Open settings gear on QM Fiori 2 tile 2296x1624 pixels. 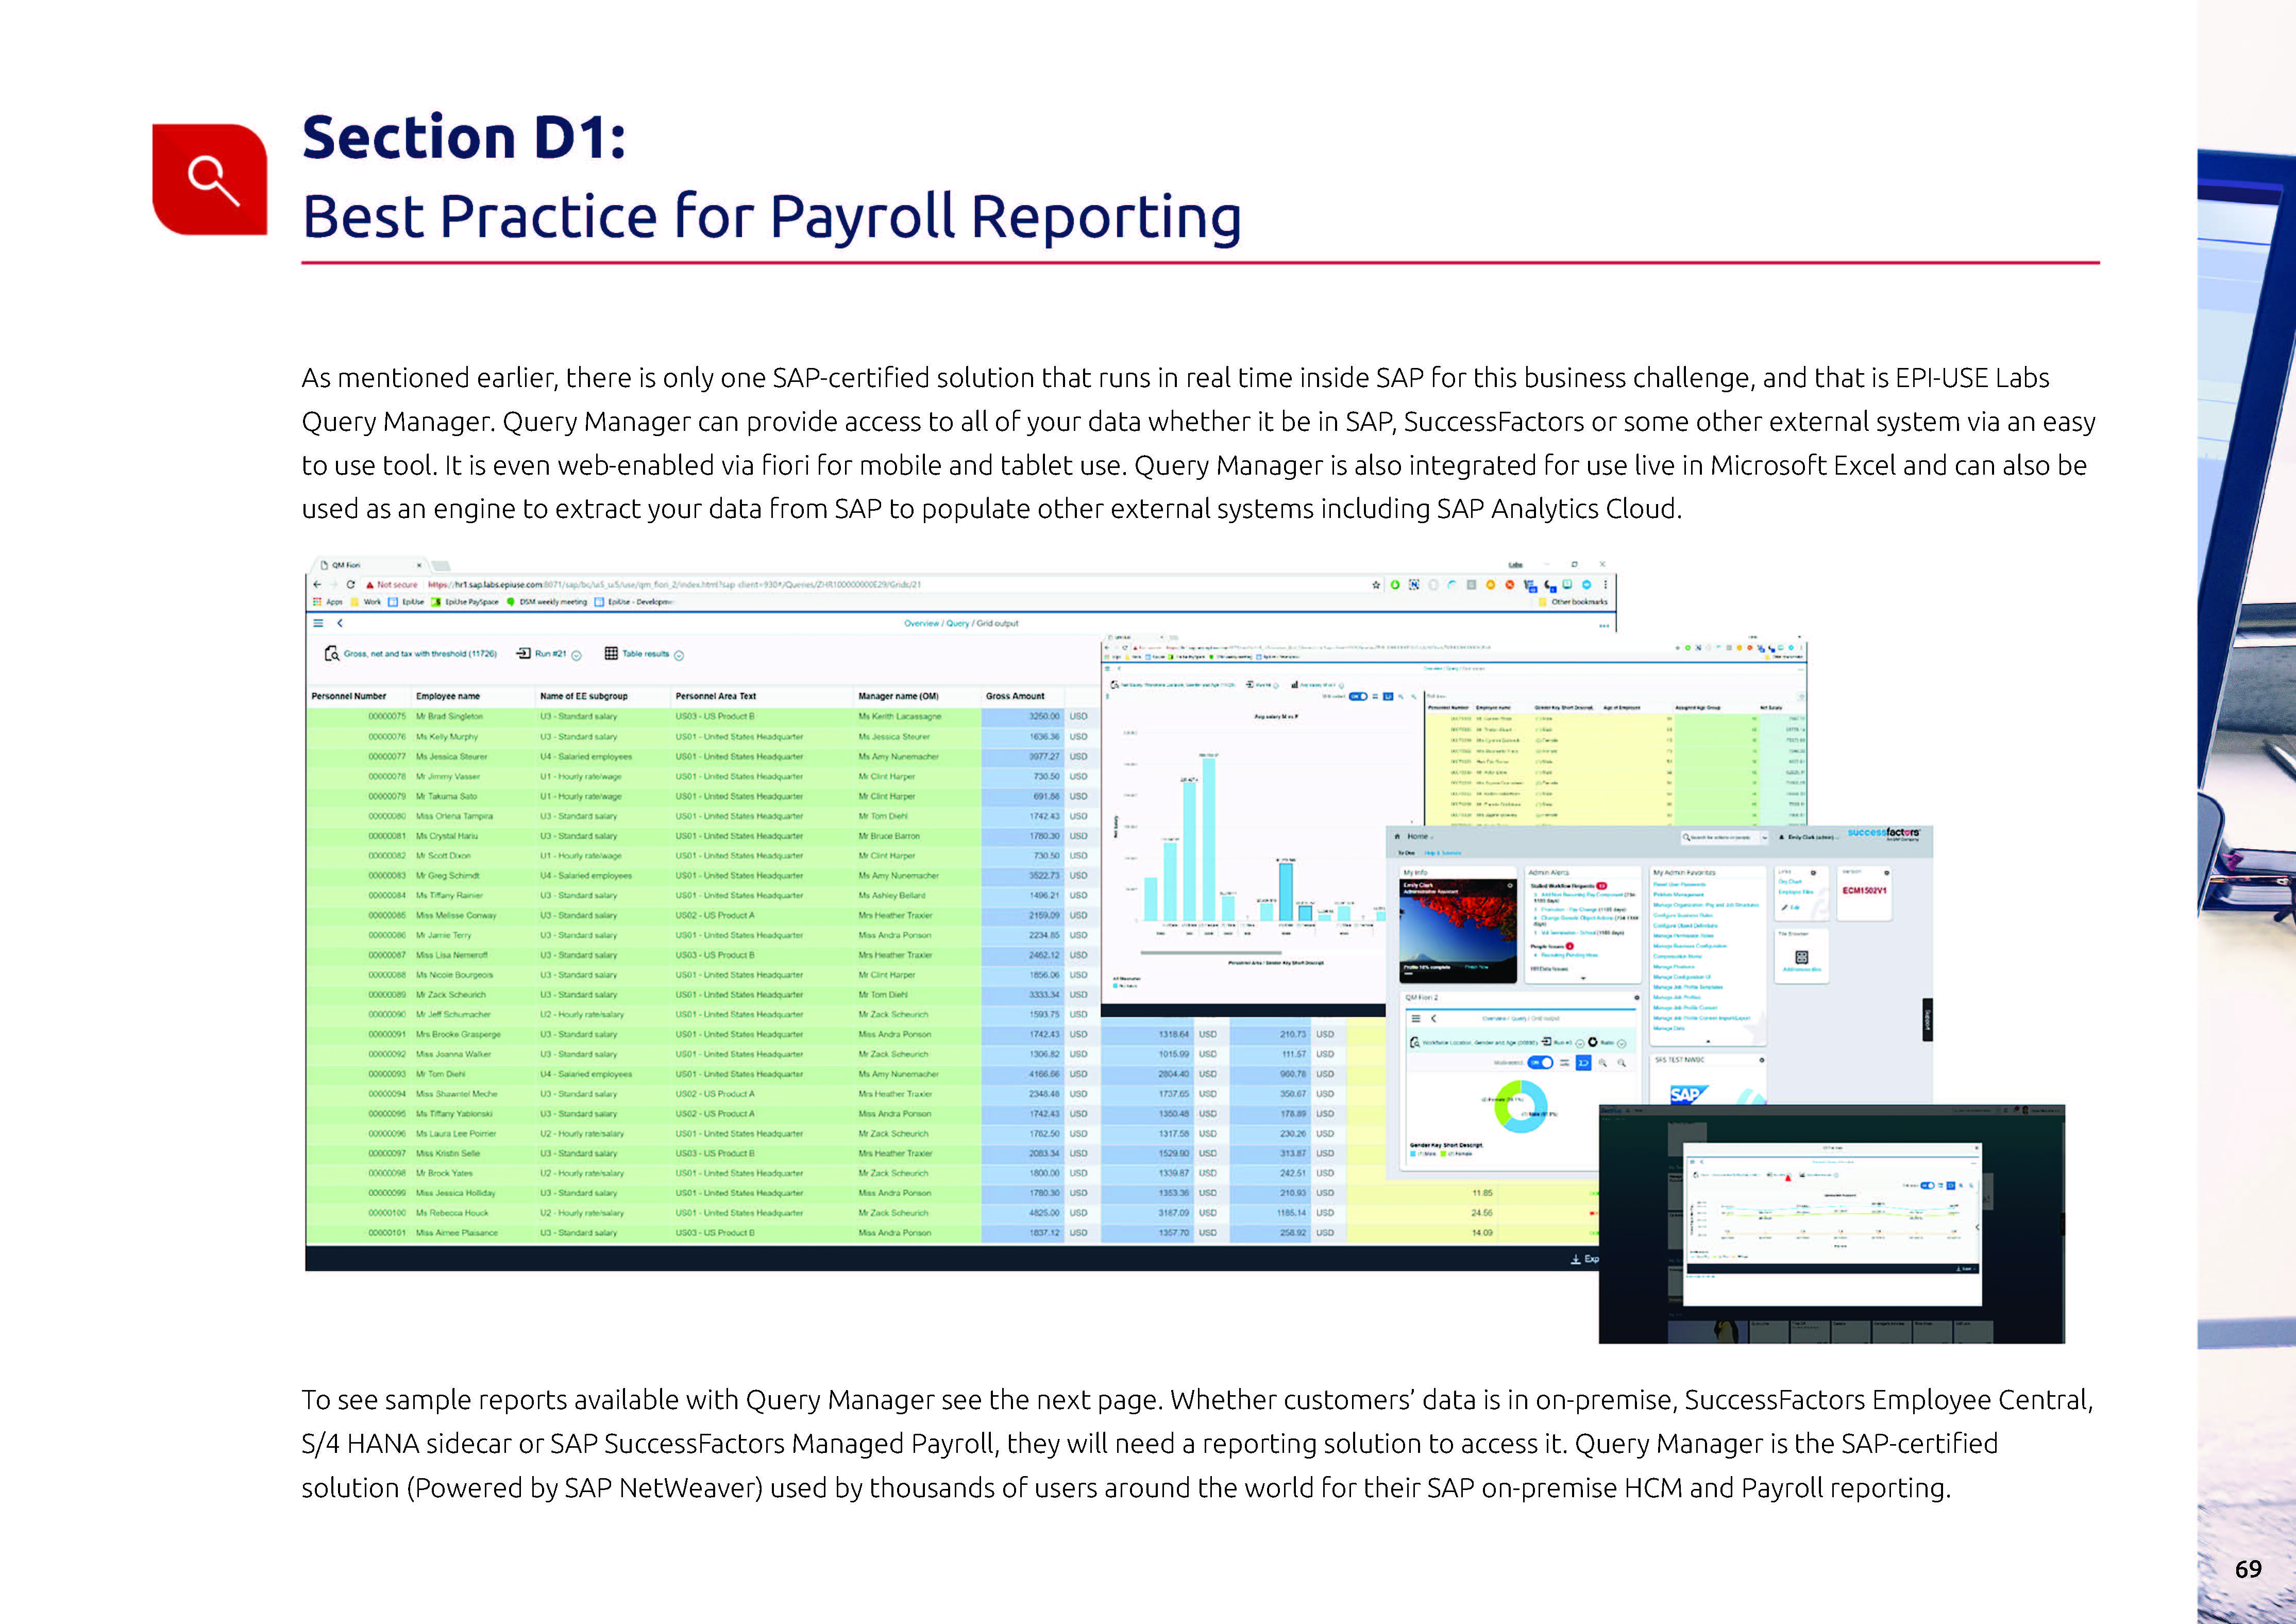pos(1637,998)
